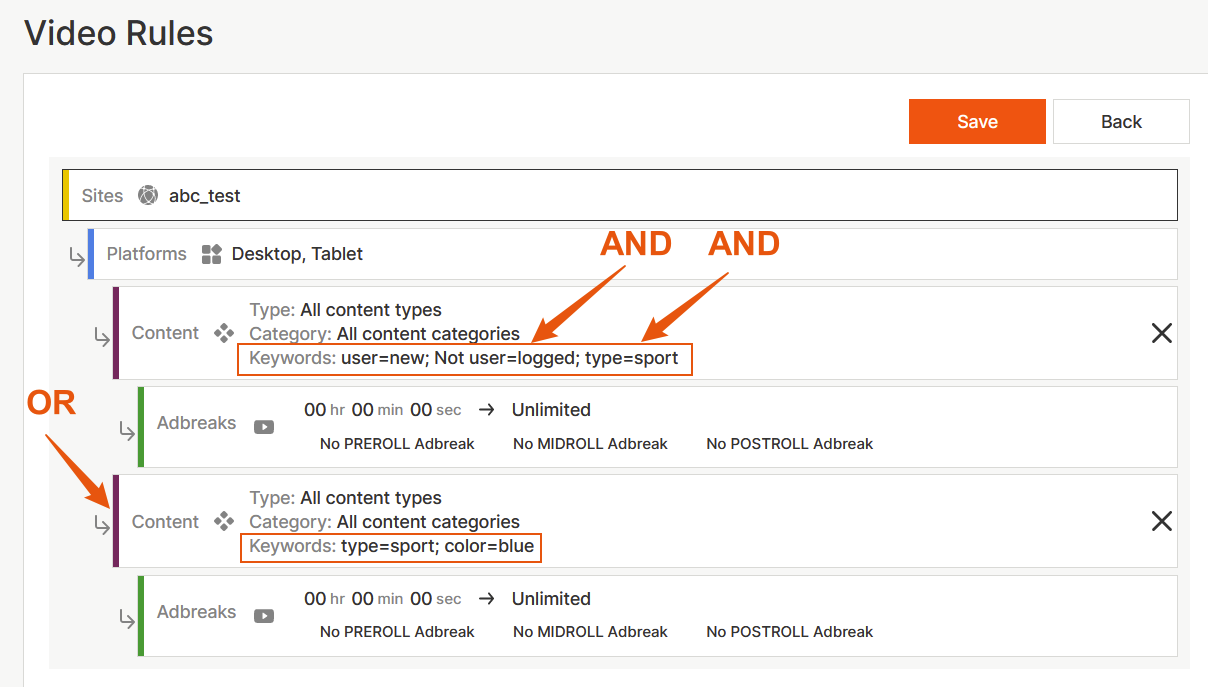Click the second Adbreaks video icon
The image size is (1208, 687).
264,616
